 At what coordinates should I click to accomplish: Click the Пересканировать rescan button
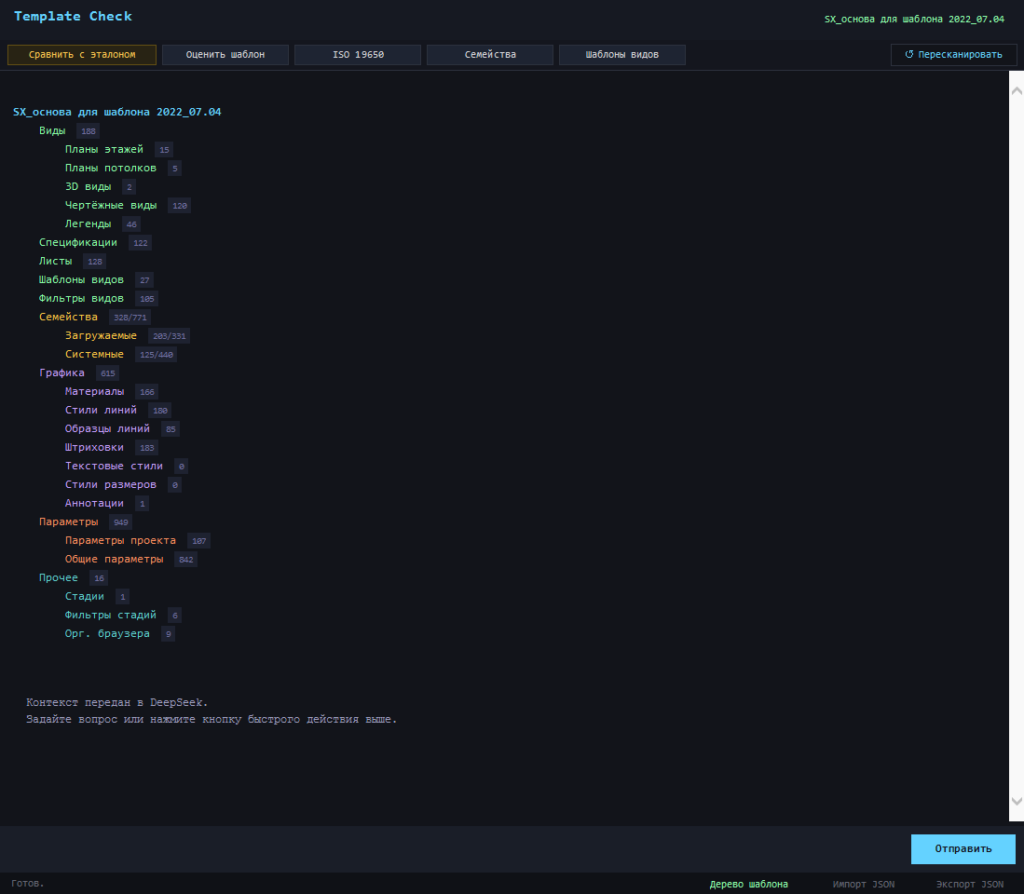pos(953,55)
